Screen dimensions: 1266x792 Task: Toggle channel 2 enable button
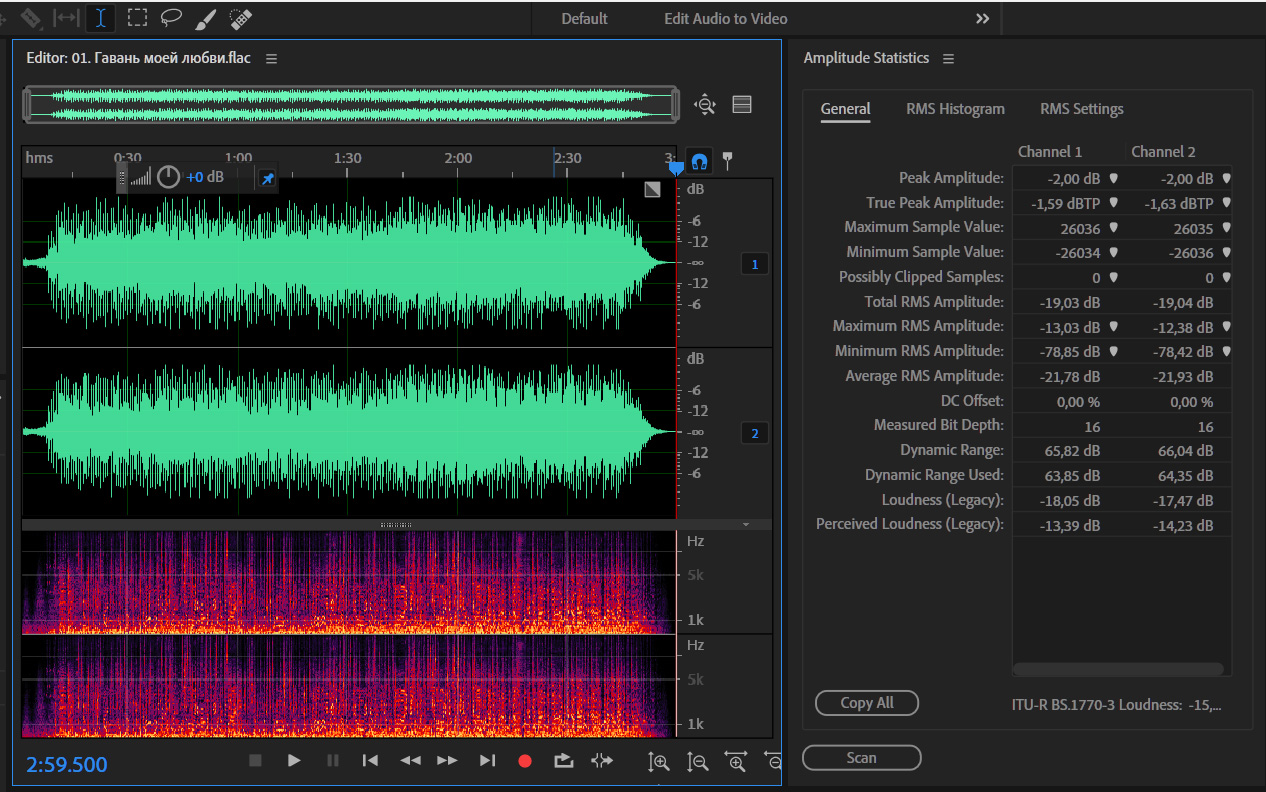click(755, 433)
